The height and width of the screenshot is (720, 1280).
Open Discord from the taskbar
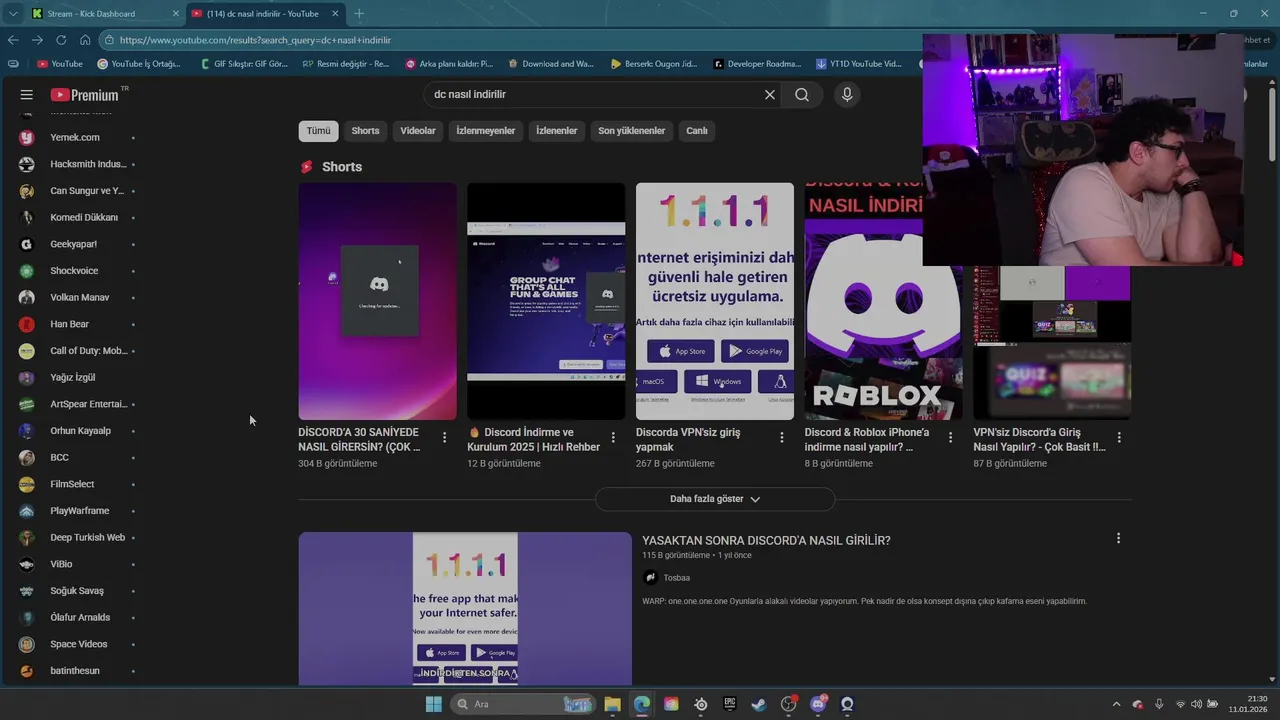coord(818,704)
